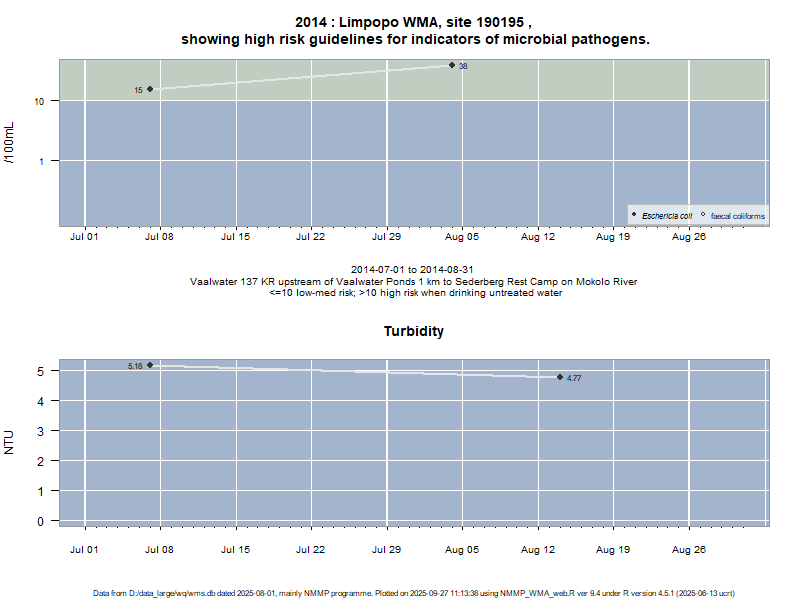Select the E. coli data point labeled 38
800x600 pixels.
452,65
